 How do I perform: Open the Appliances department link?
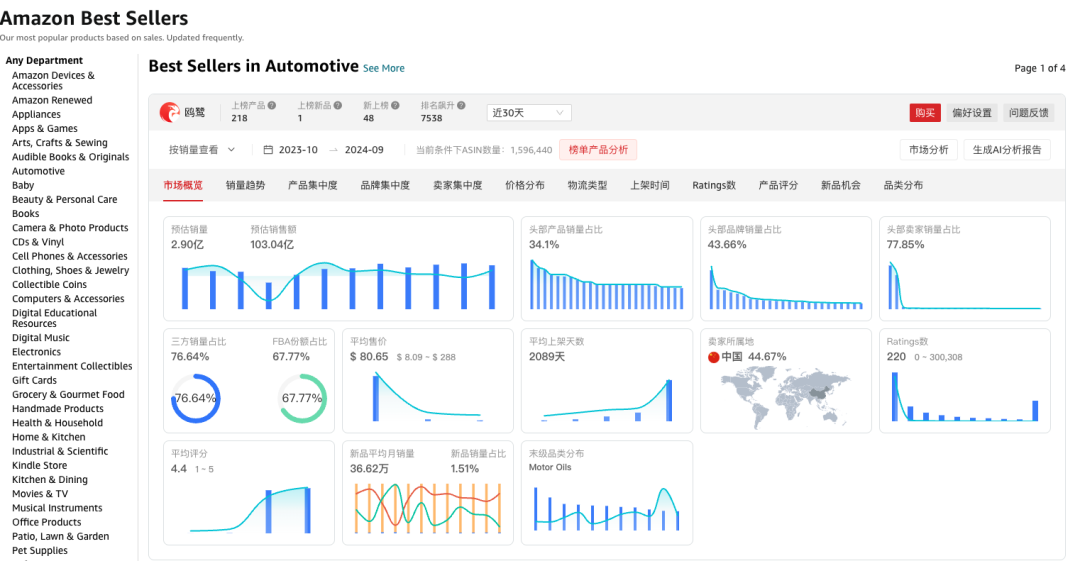coord(37,114)
